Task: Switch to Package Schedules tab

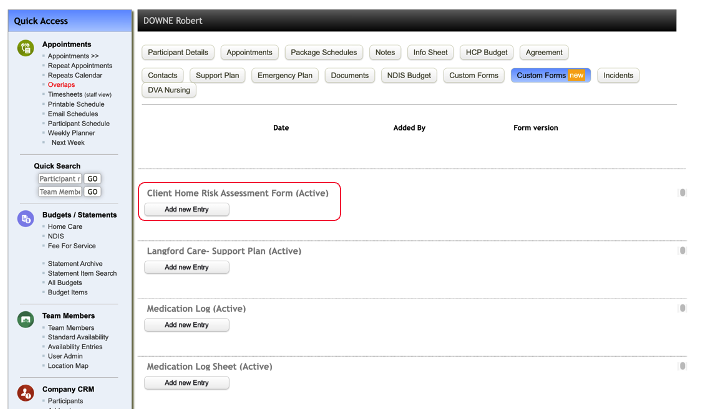Action: coord(324,52)
